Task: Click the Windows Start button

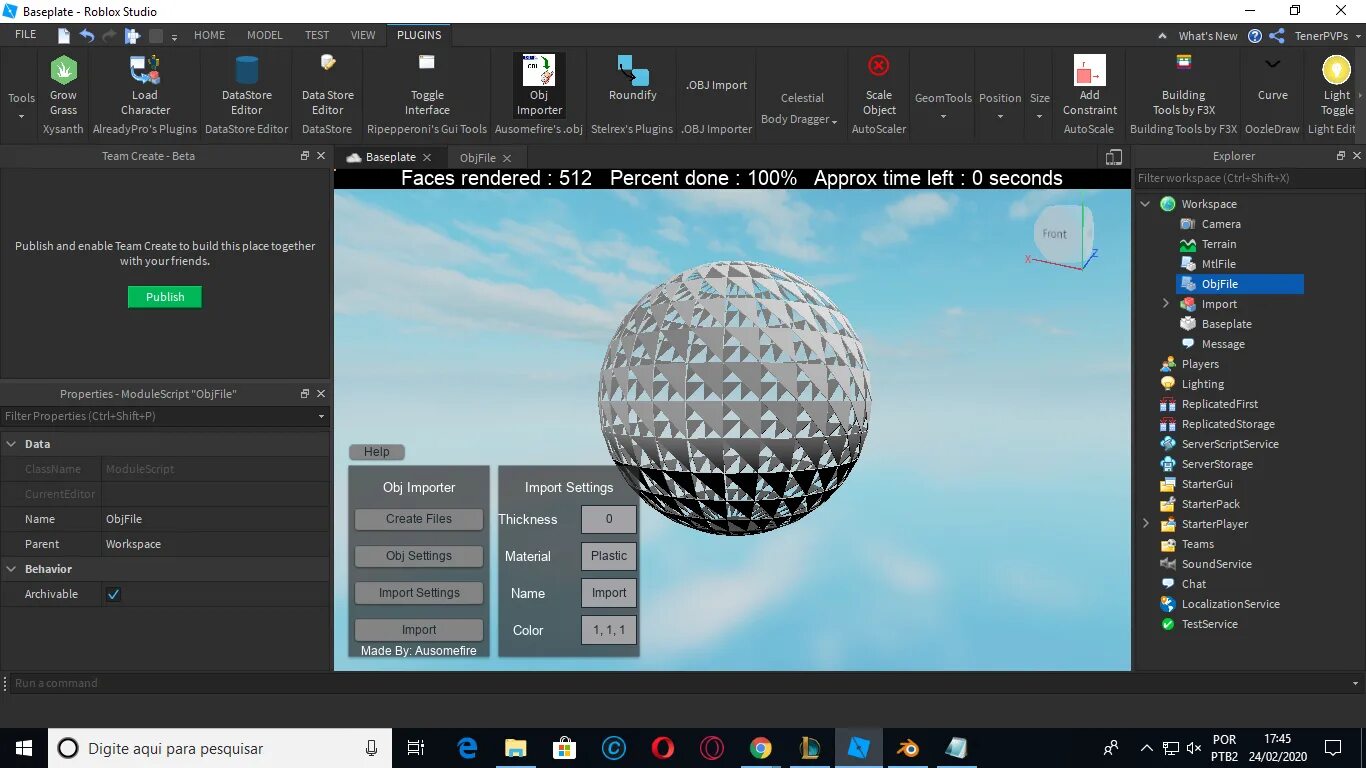Action: tap(24, 748)
